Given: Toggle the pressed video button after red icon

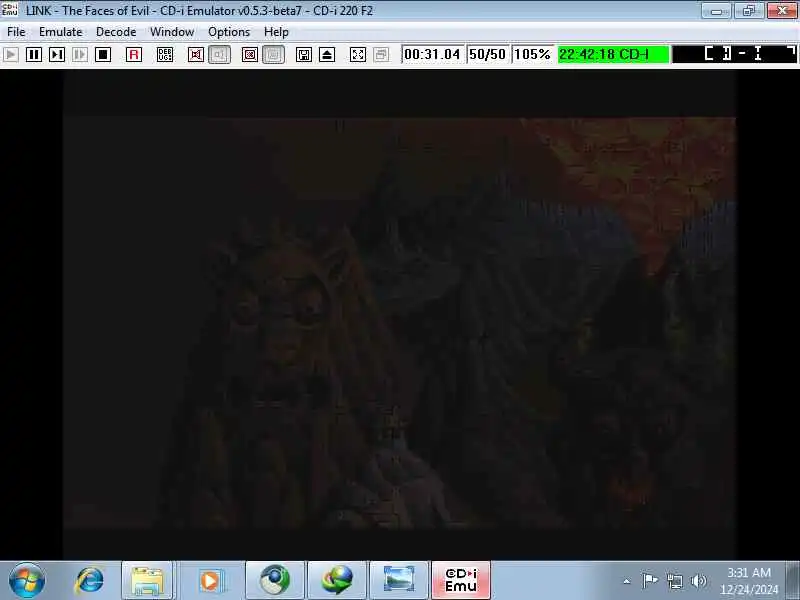Looking at the screenshot, I should (x=273, y=55).
